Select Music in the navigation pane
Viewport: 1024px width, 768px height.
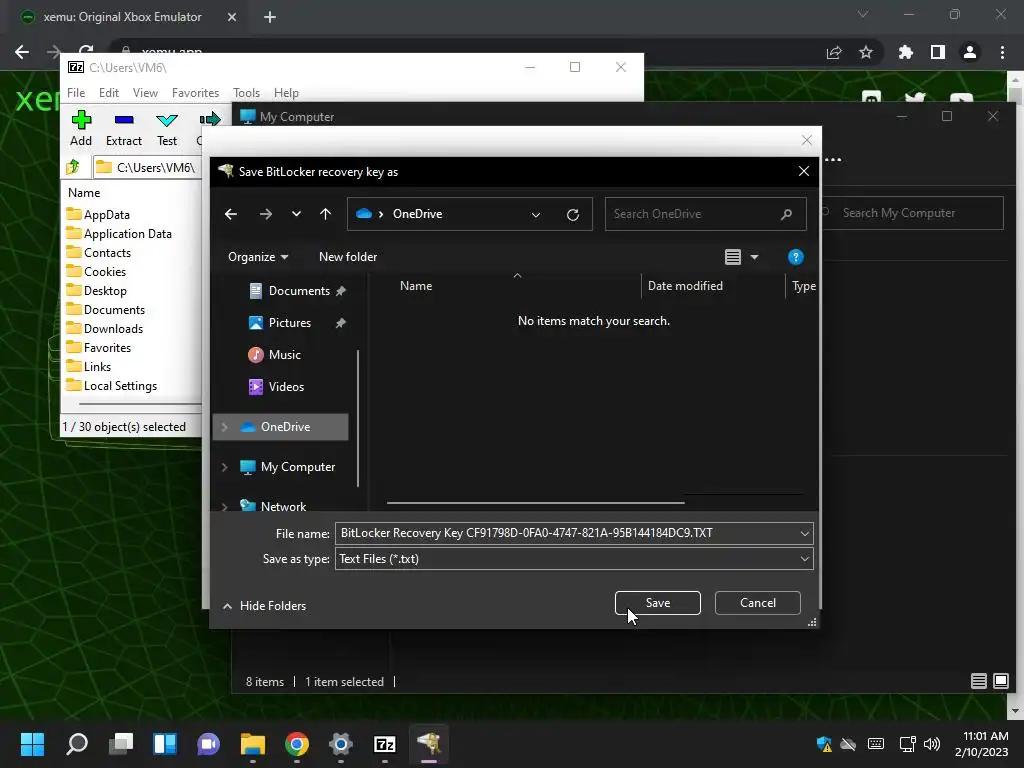[x=285, y=355]
